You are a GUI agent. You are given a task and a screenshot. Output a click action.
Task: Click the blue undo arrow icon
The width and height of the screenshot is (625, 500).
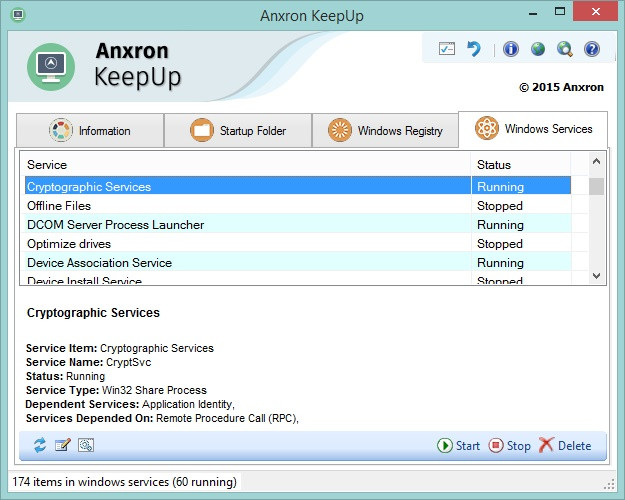pyautogui.click(x=474, y=49)
